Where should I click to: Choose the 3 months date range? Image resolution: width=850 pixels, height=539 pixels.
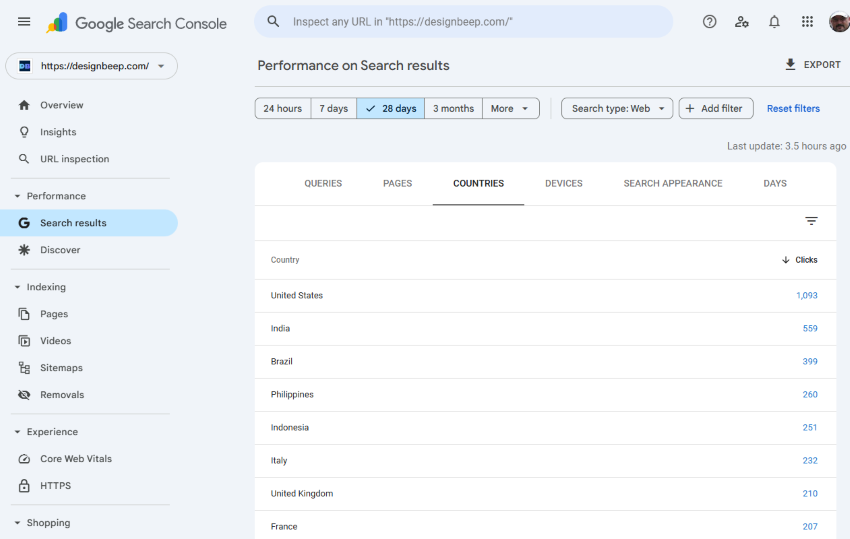(x=453, y=109)
